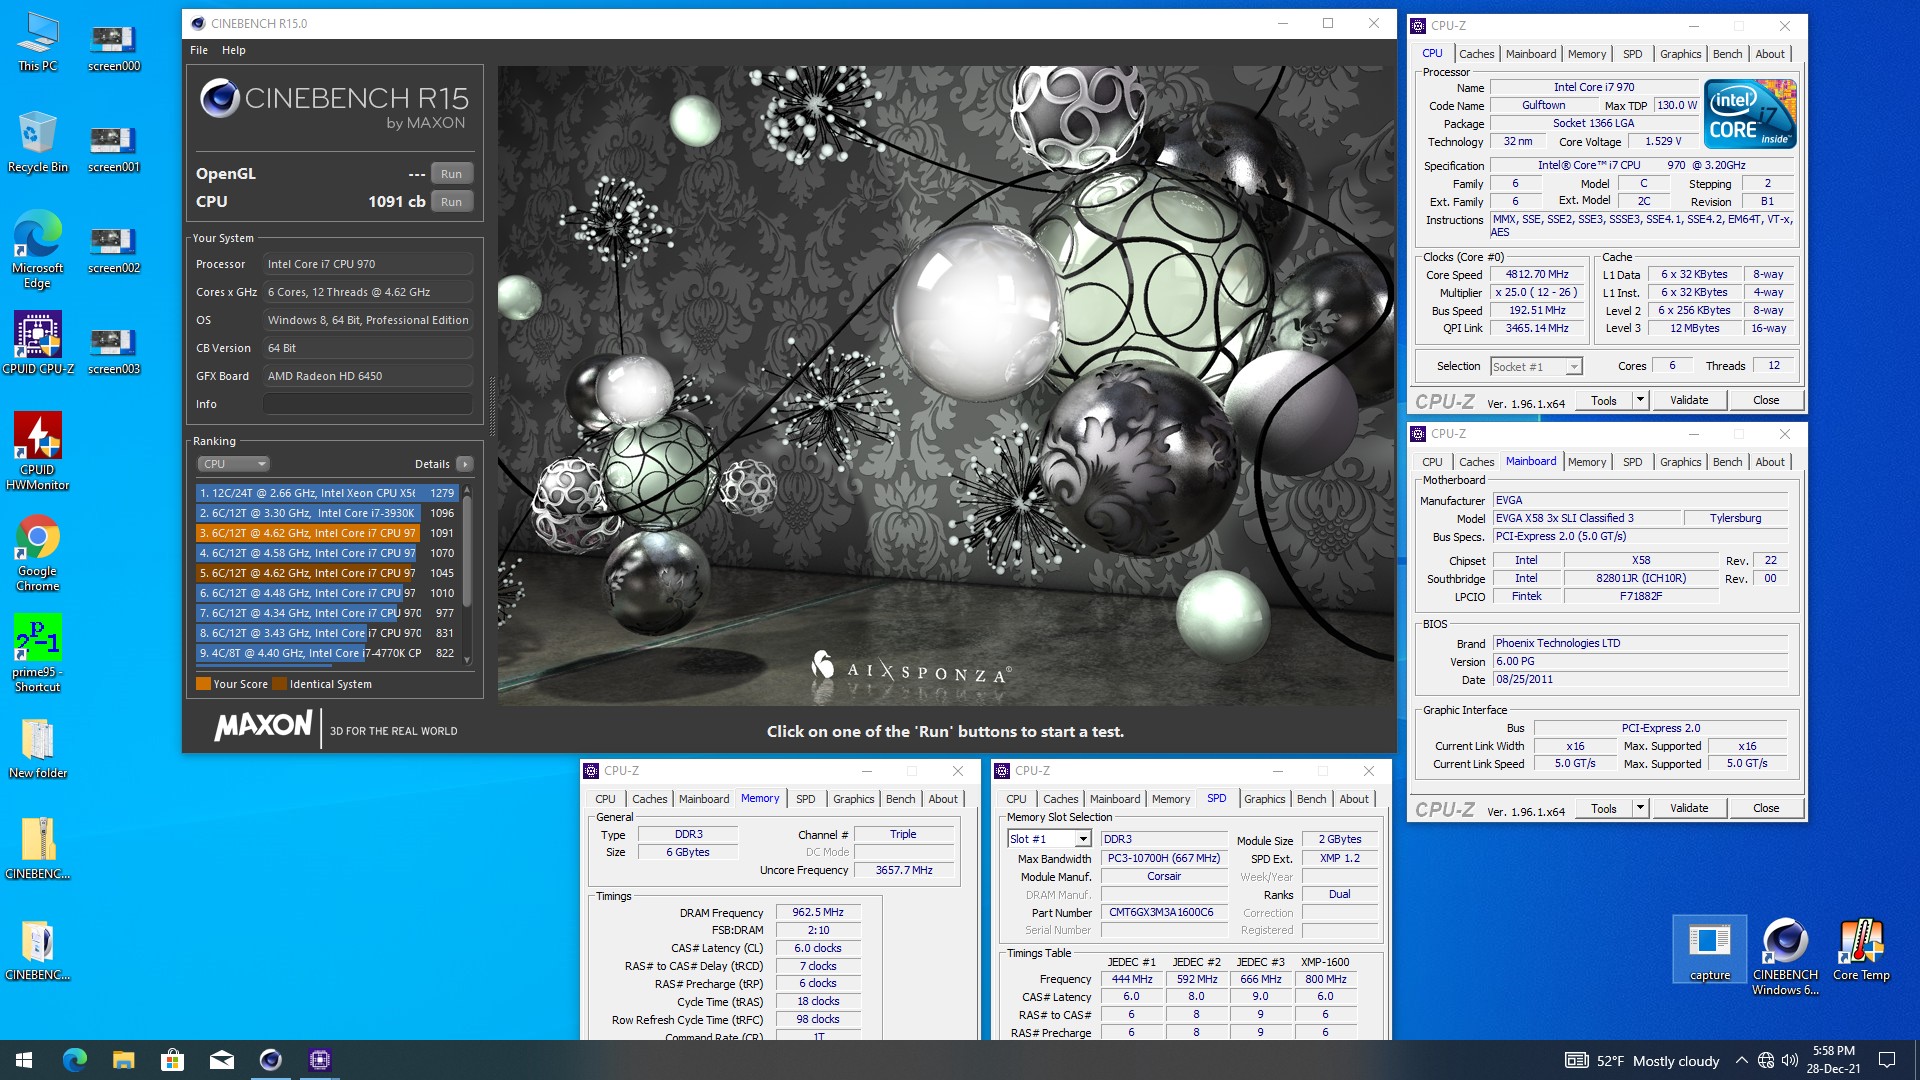The height and width of the screenshot is (1080, 1920).
Task: Click Validate in top CPU-Z window
Action: (x=1689, y=400)
